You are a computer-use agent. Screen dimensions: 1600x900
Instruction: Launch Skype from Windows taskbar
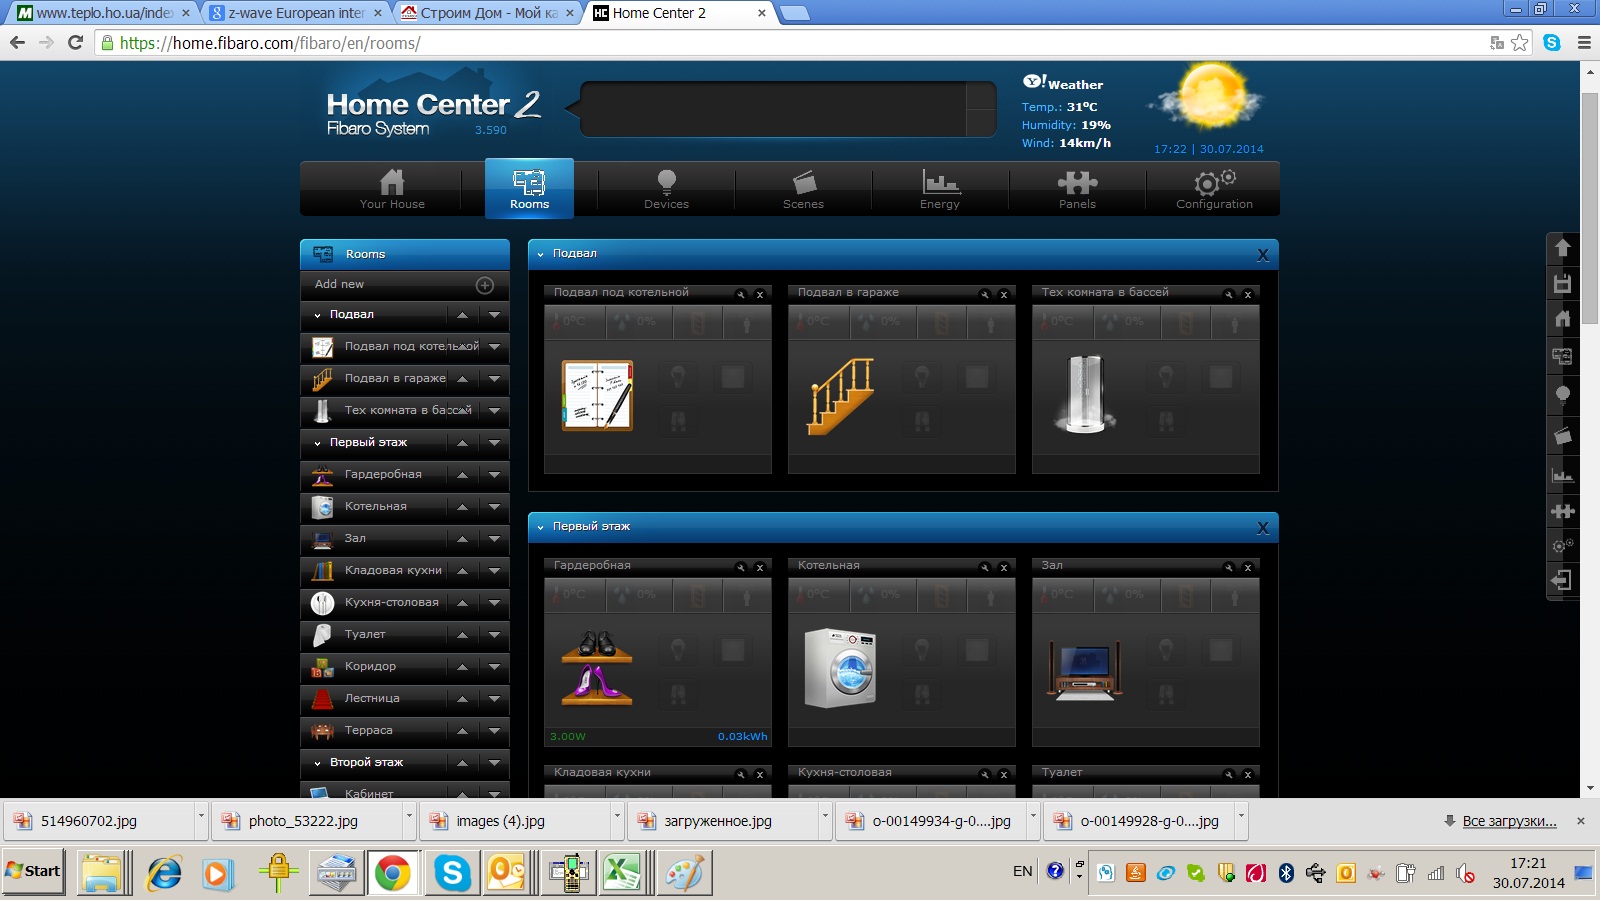coord(452,873)
